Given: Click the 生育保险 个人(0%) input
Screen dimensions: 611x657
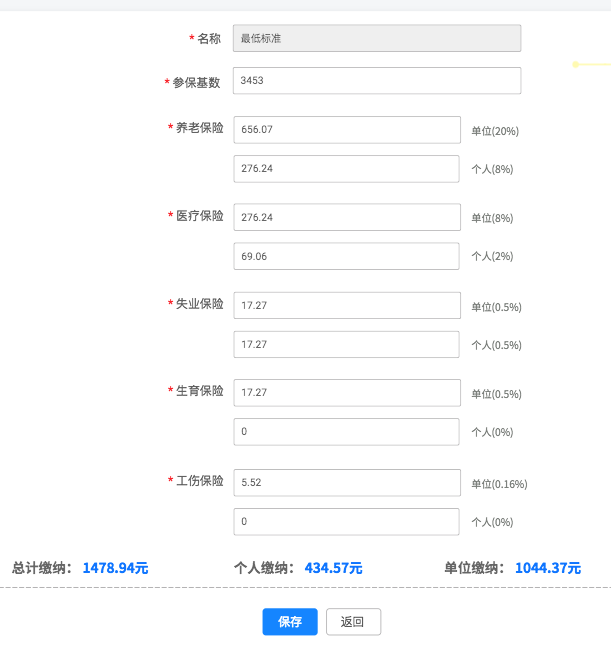Looking at the screenshot, I should tap(346, 432).
